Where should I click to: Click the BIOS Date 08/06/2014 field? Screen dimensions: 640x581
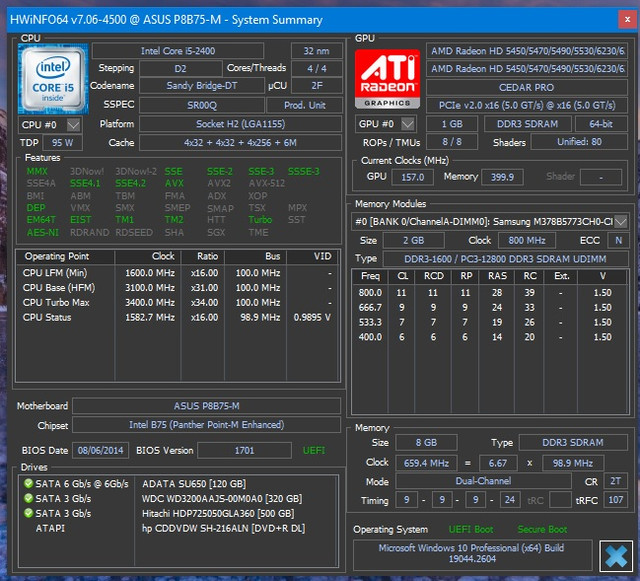(100, 450)
